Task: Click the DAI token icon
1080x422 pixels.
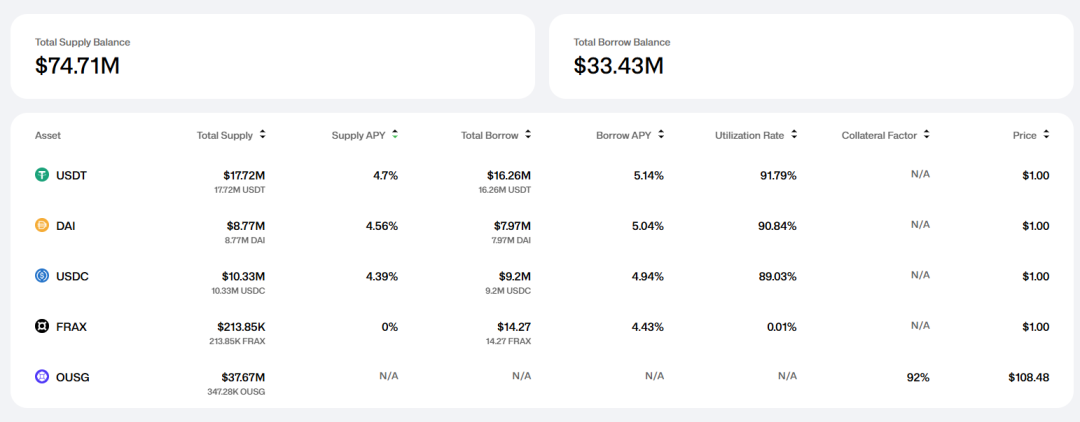Action: point(42,226)
